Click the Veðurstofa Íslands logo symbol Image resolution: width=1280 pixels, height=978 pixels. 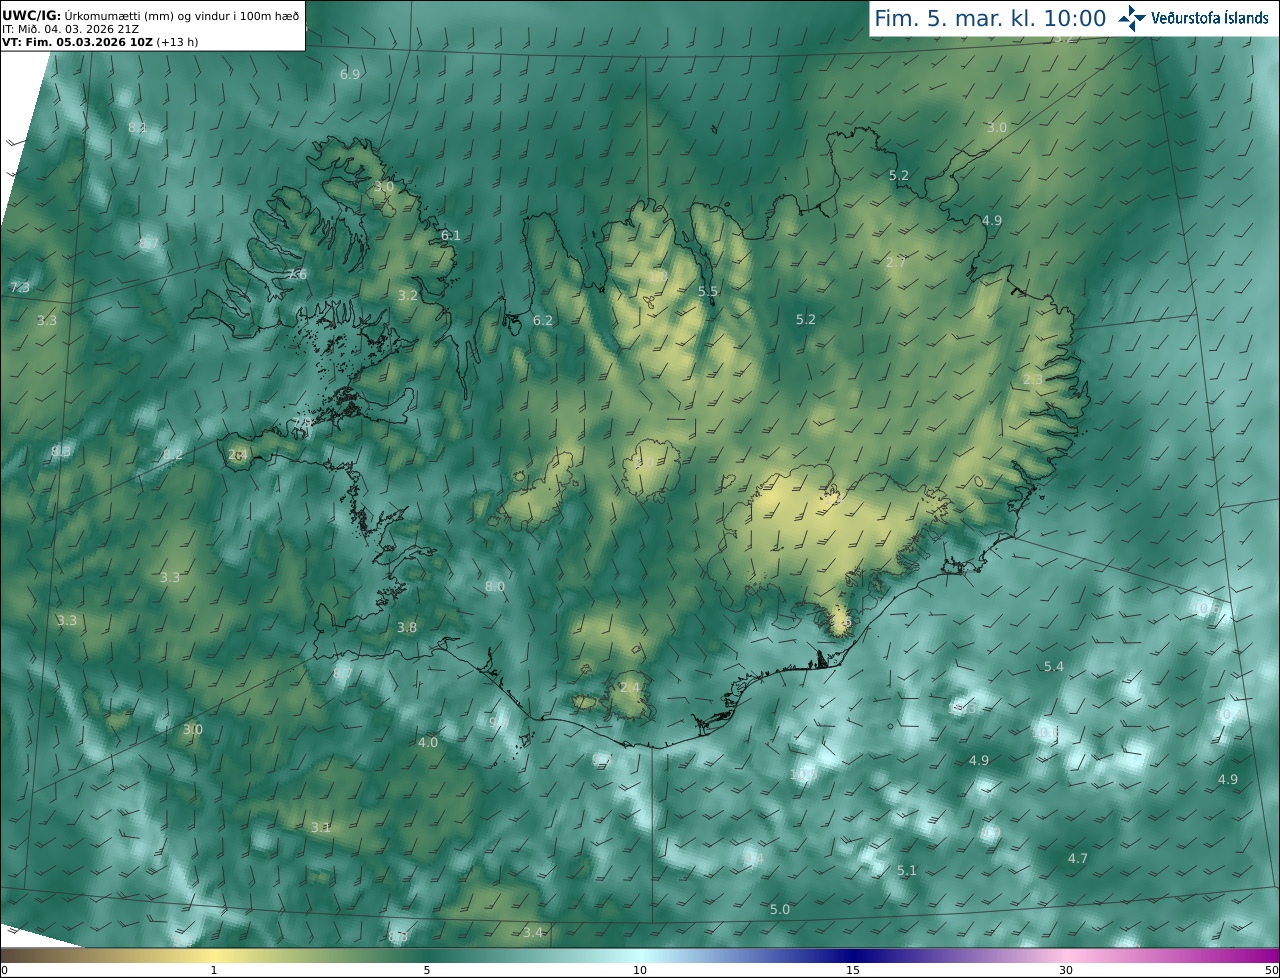[x=1132, y=17]
